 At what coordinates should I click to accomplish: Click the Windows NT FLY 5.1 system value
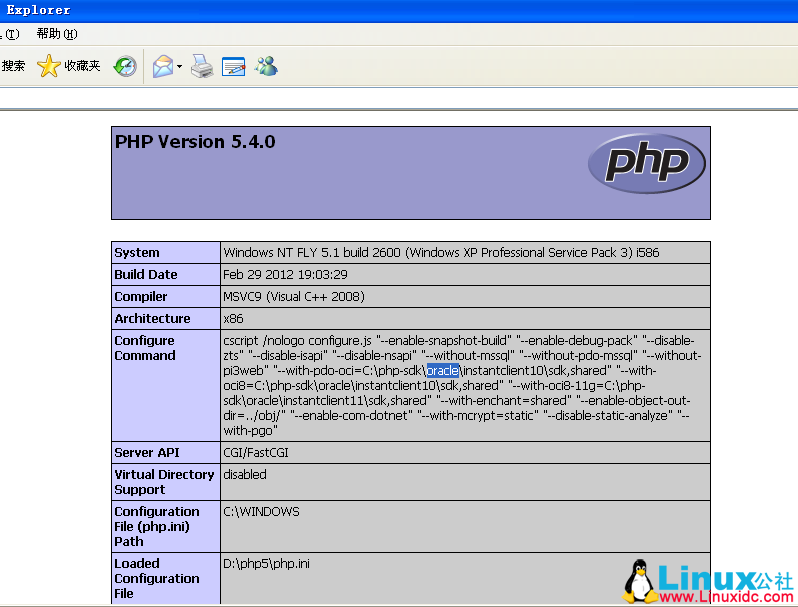coord(441,252)
